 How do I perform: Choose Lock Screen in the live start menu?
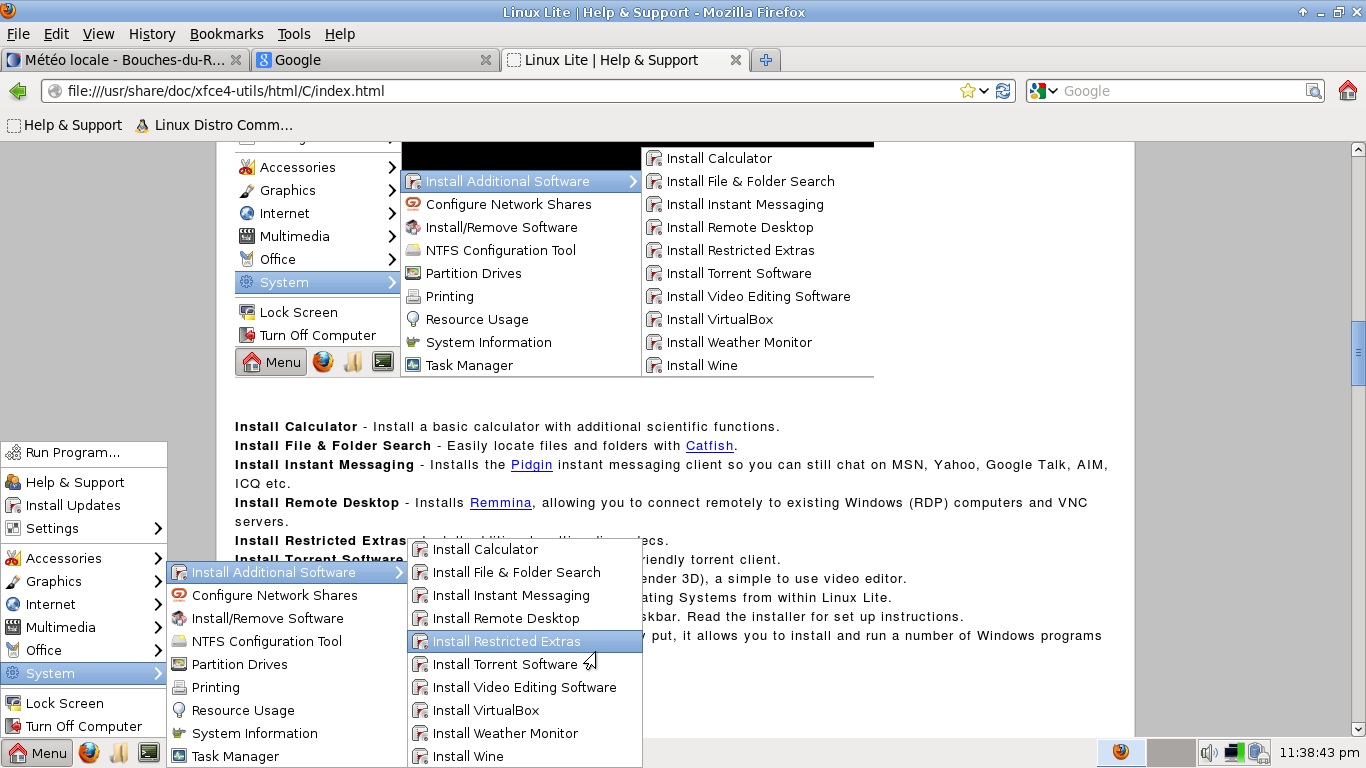click(84, 703)
